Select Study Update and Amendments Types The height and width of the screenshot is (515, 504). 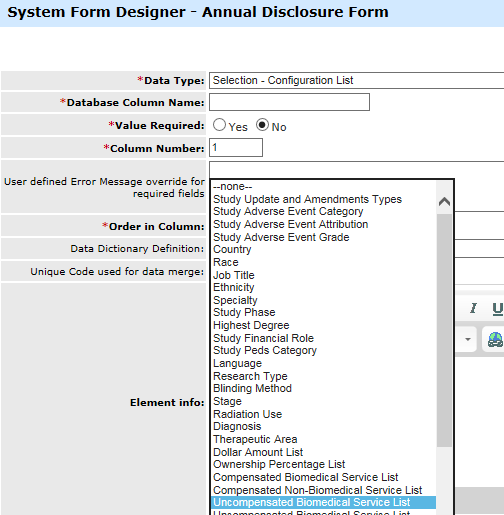323,199
